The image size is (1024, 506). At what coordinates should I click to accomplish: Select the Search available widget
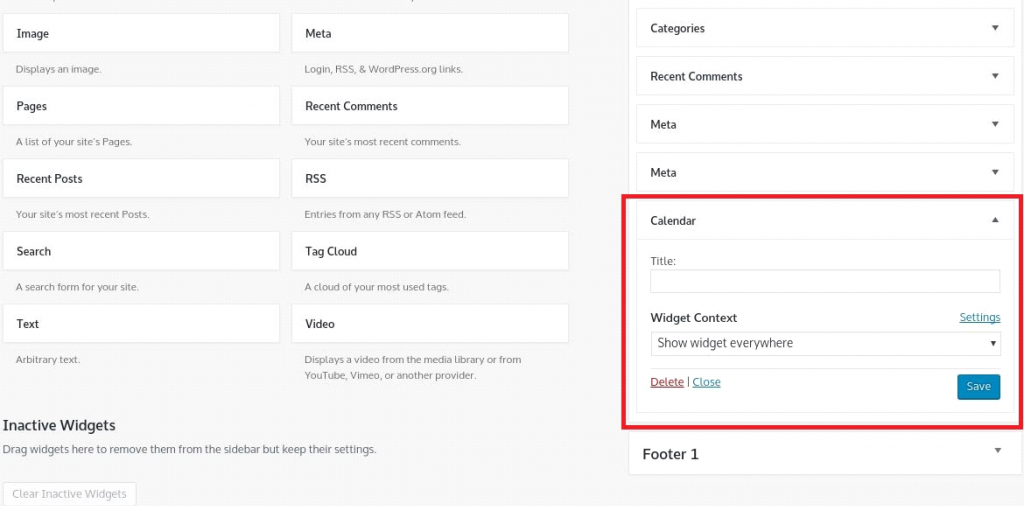click(x=141, y=251)
